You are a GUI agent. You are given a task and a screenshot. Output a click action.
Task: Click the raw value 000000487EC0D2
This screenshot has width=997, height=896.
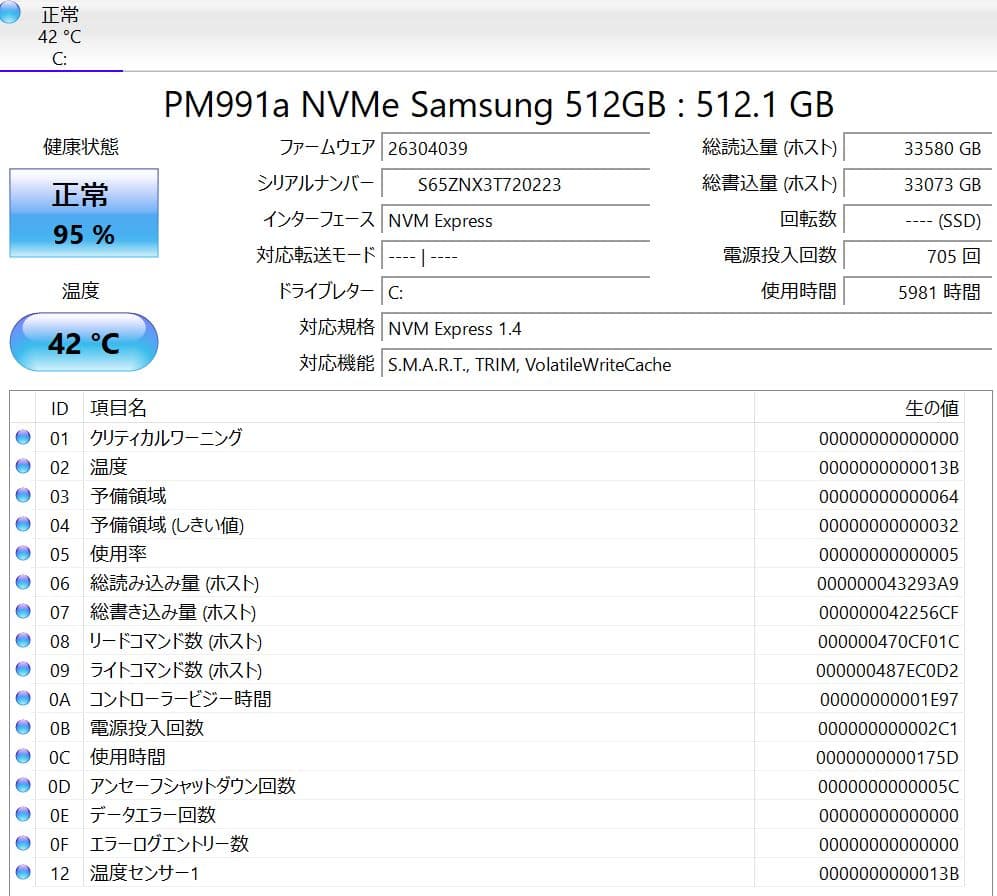coord(887,671)
